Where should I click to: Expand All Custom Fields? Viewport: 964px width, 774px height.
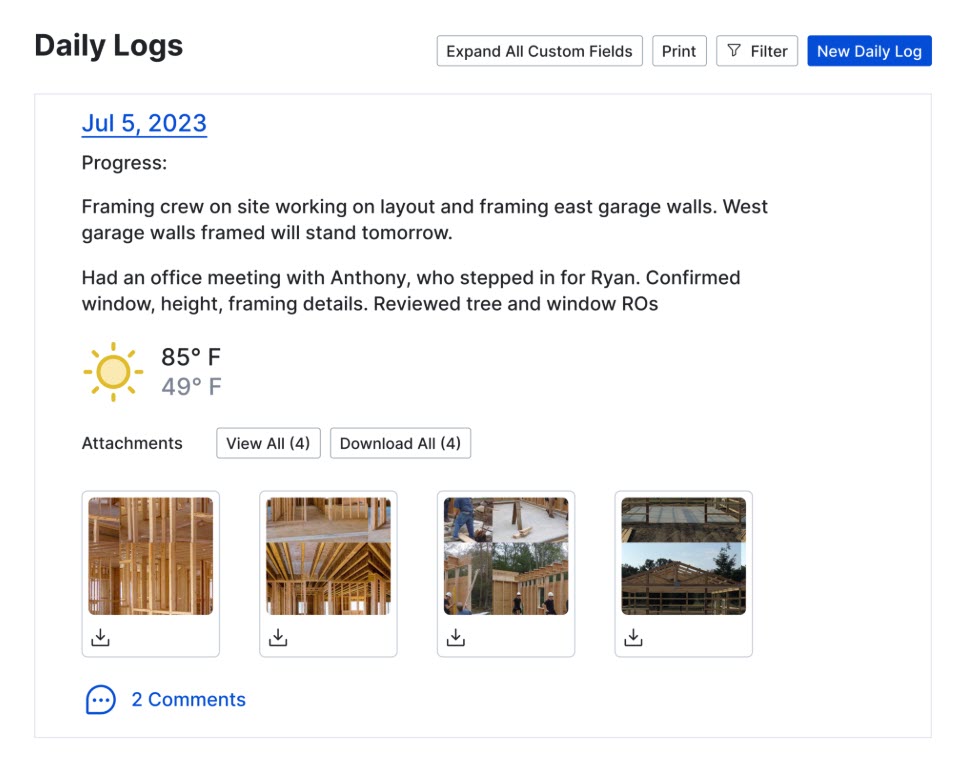click(539, 51)
